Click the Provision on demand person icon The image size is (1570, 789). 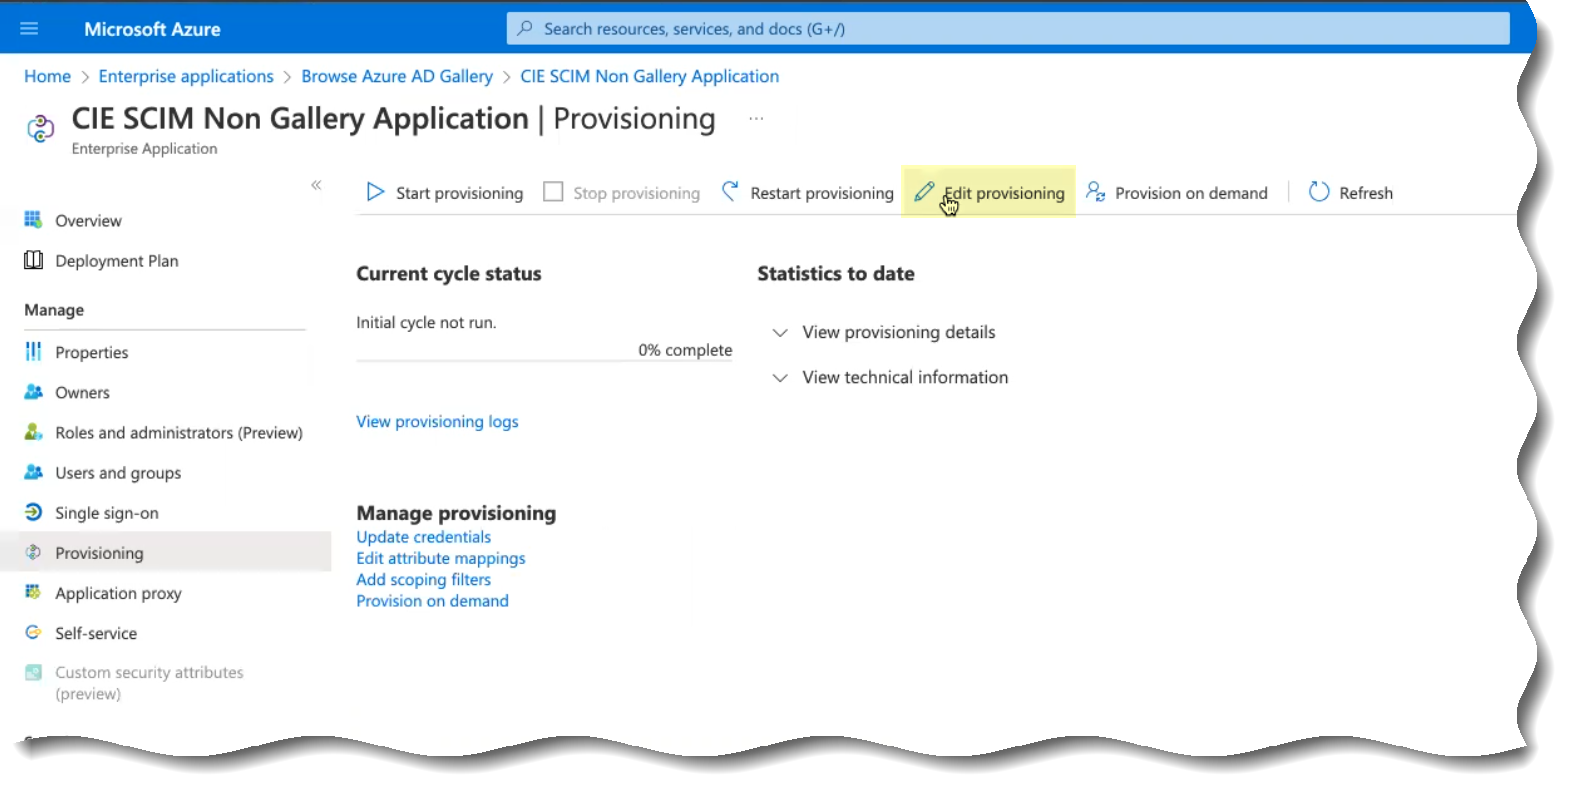pyautogui.click(x=1095, y=192)
